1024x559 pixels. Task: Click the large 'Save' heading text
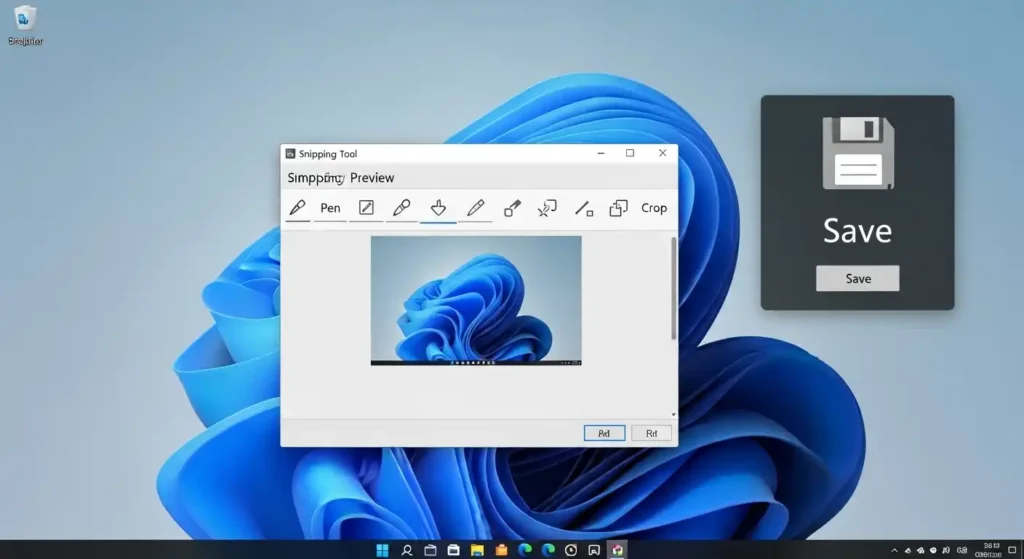coord(857,231)
